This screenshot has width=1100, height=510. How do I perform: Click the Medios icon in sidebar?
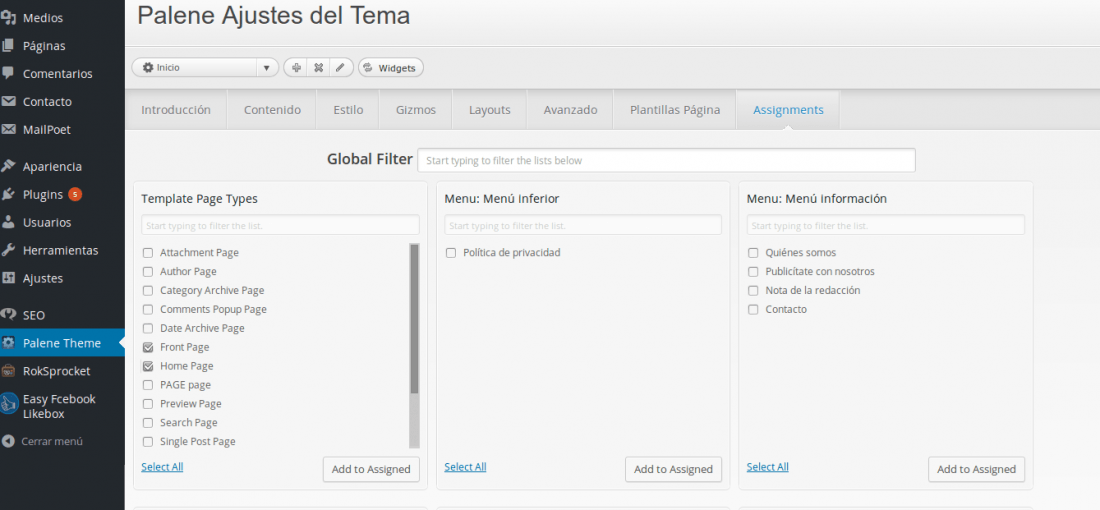tap(8, 18)
